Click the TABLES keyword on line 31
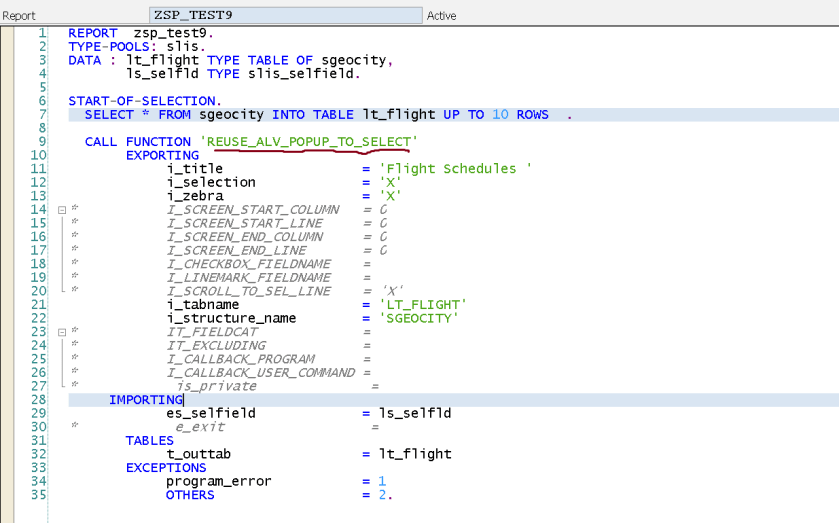The width and height of the screenshot is (839, 523). click(150, 441)
